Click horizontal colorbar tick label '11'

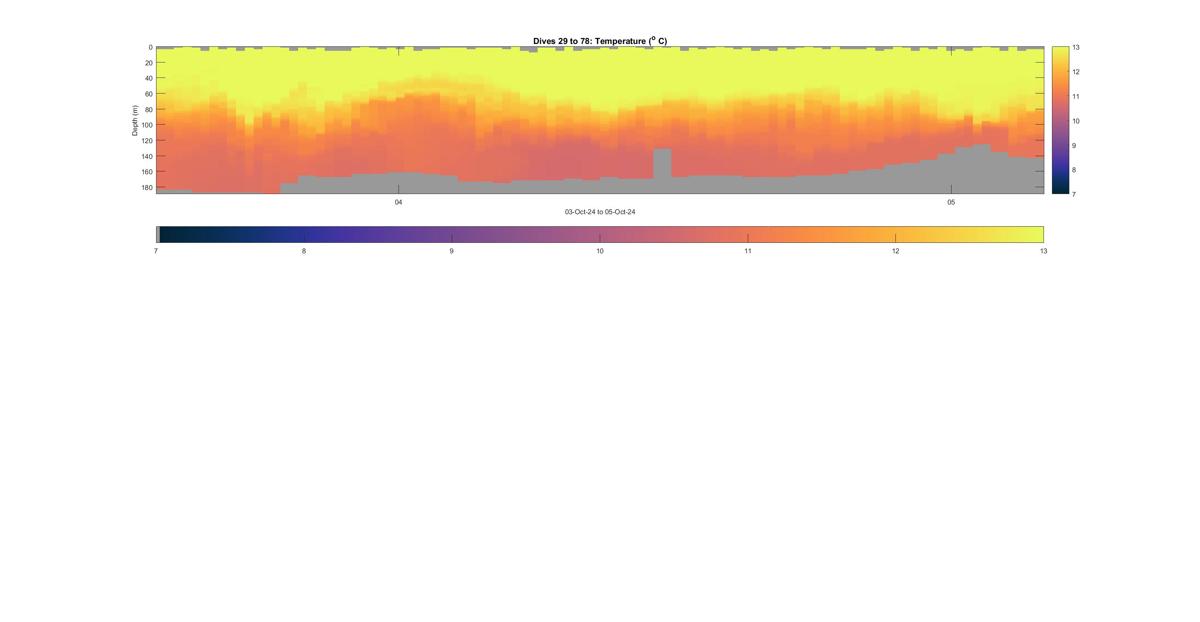pyautogui.click(x=748, y=251)
